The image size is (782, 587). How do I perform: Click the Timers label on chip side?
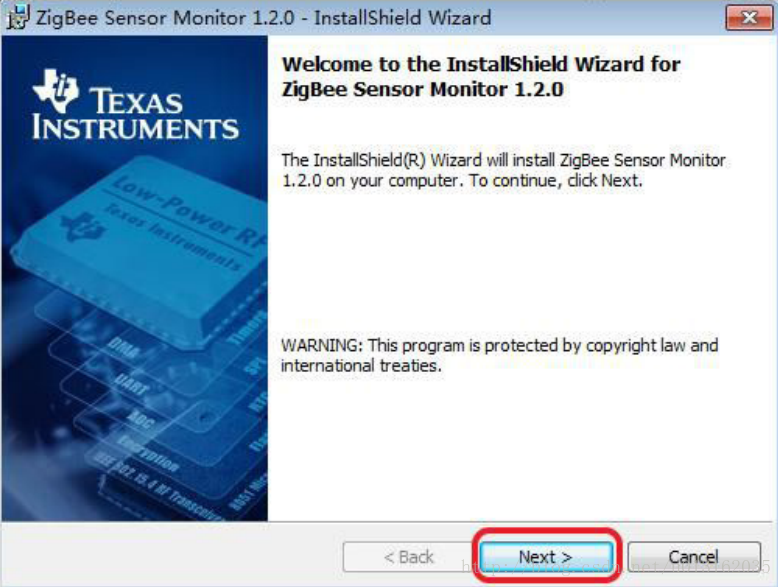coord(248,327)
